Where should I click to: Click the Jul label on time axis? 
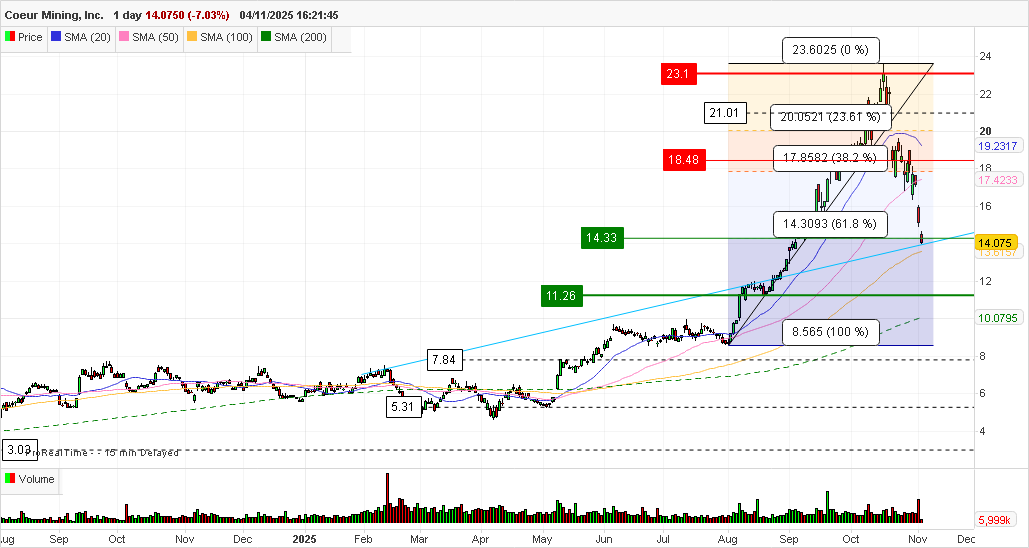tap(663, 539)
